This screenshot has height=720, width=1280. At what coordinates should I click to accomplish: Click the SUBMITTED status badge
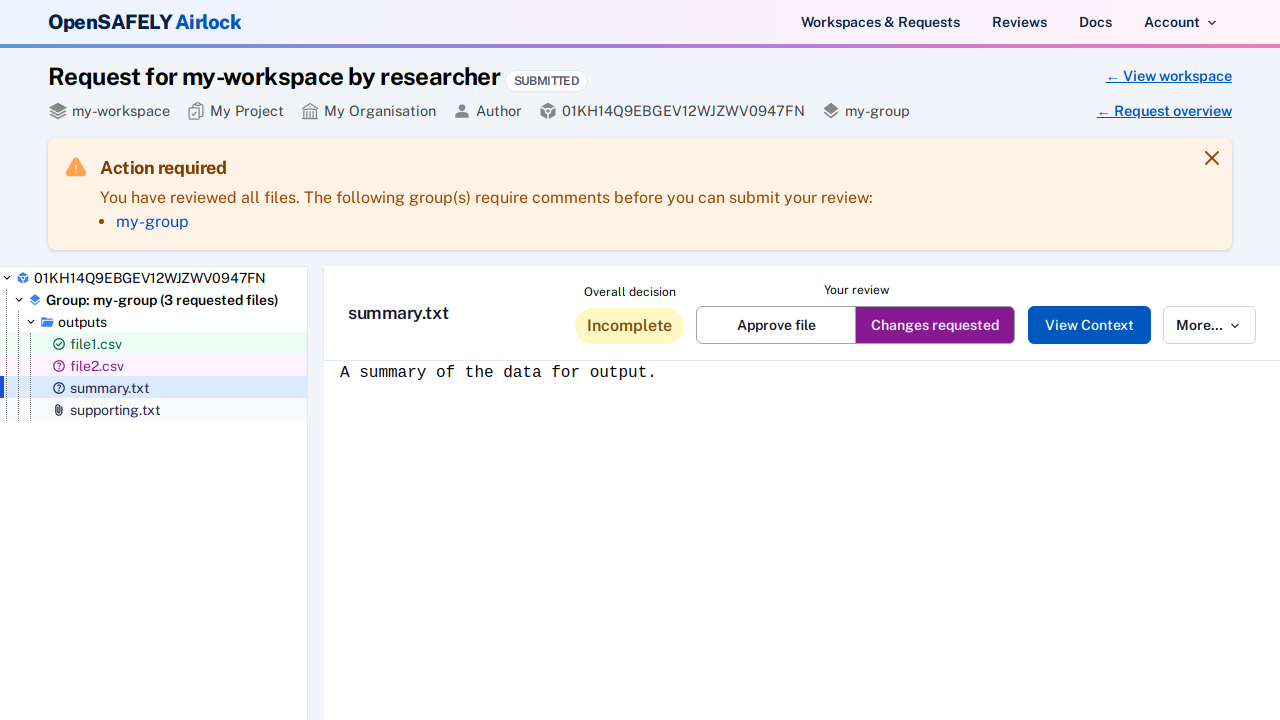(546, 80)
